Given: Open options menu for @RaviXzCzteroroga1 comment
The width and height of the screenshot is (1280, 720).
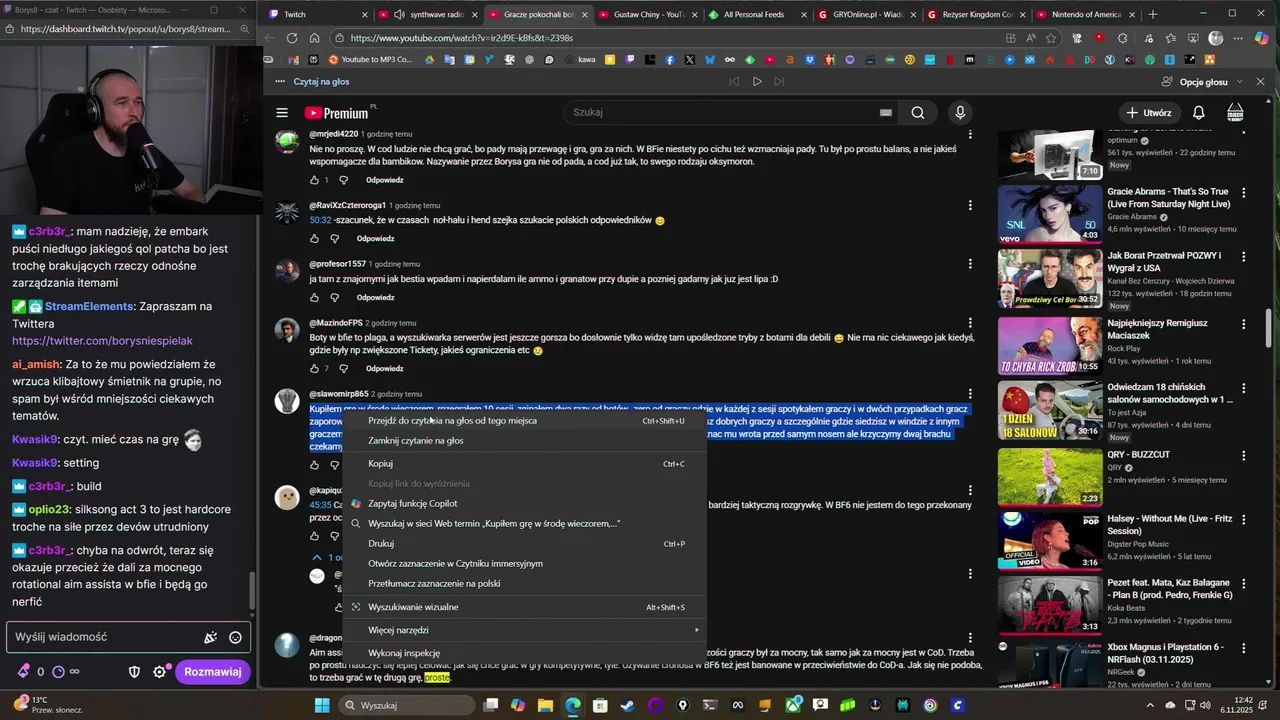Looking at the screenshot, I should click(970, 205).
